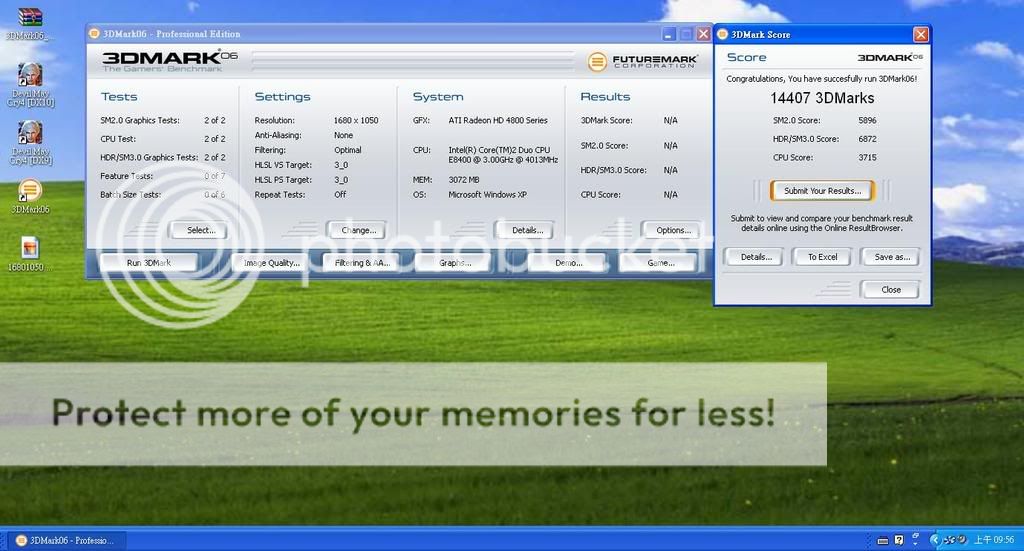Click the Close button in Score window
This screenshot has width=1024, height=551.
[891, 289]
